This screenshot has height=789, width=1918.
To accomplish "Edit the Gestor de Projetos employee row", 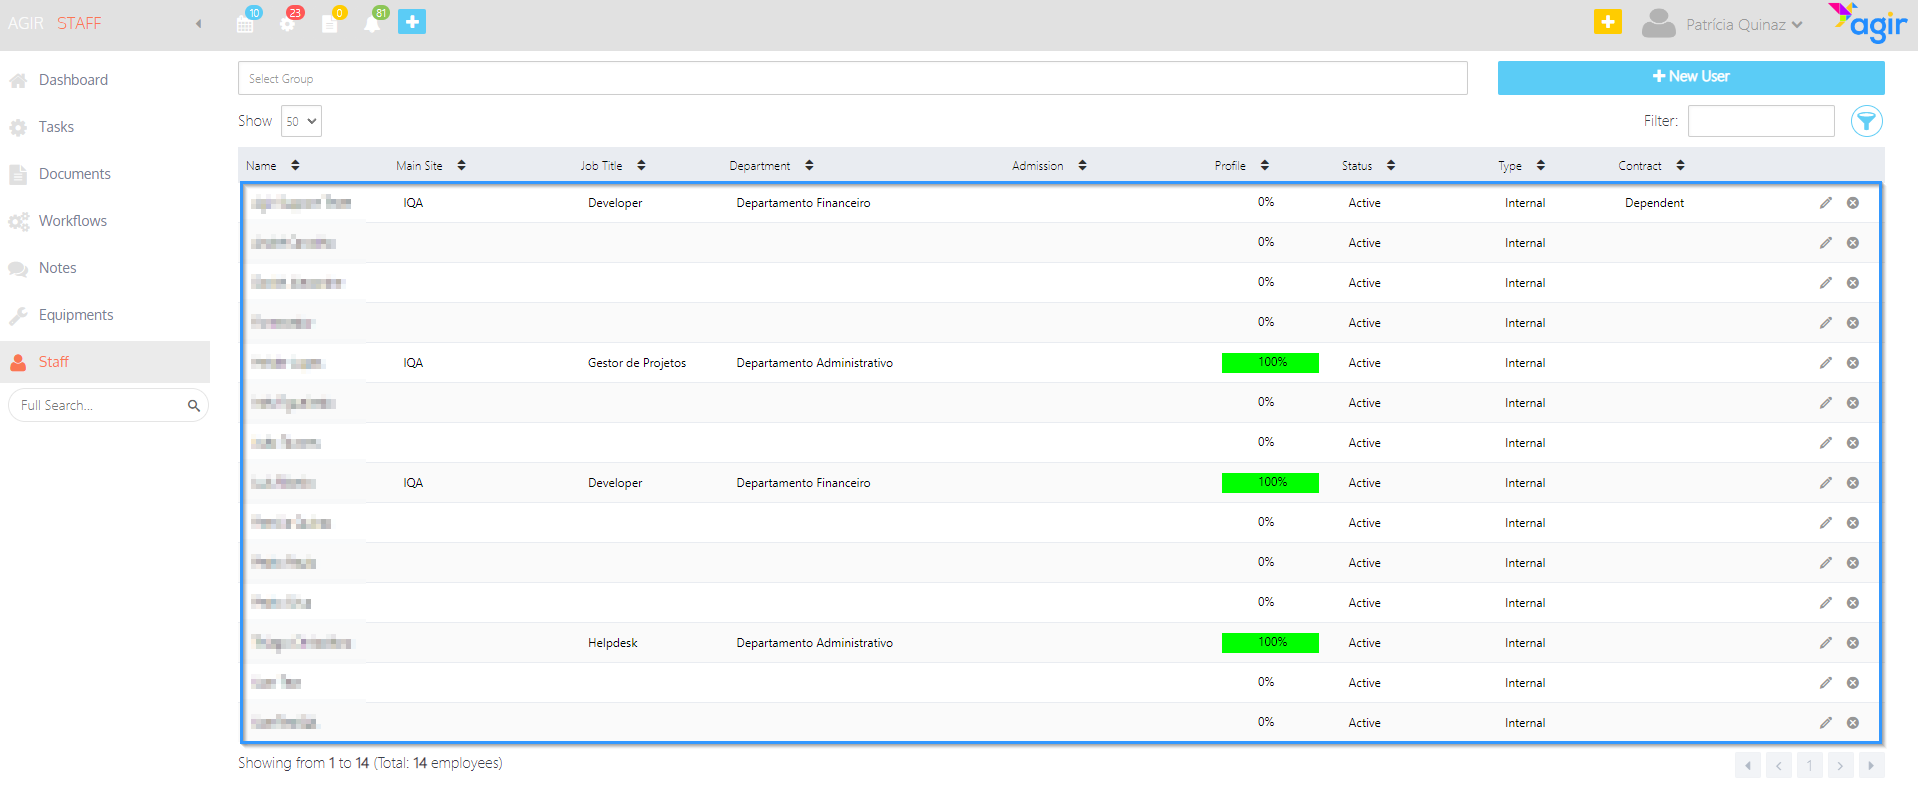I will click(1825, 363).
